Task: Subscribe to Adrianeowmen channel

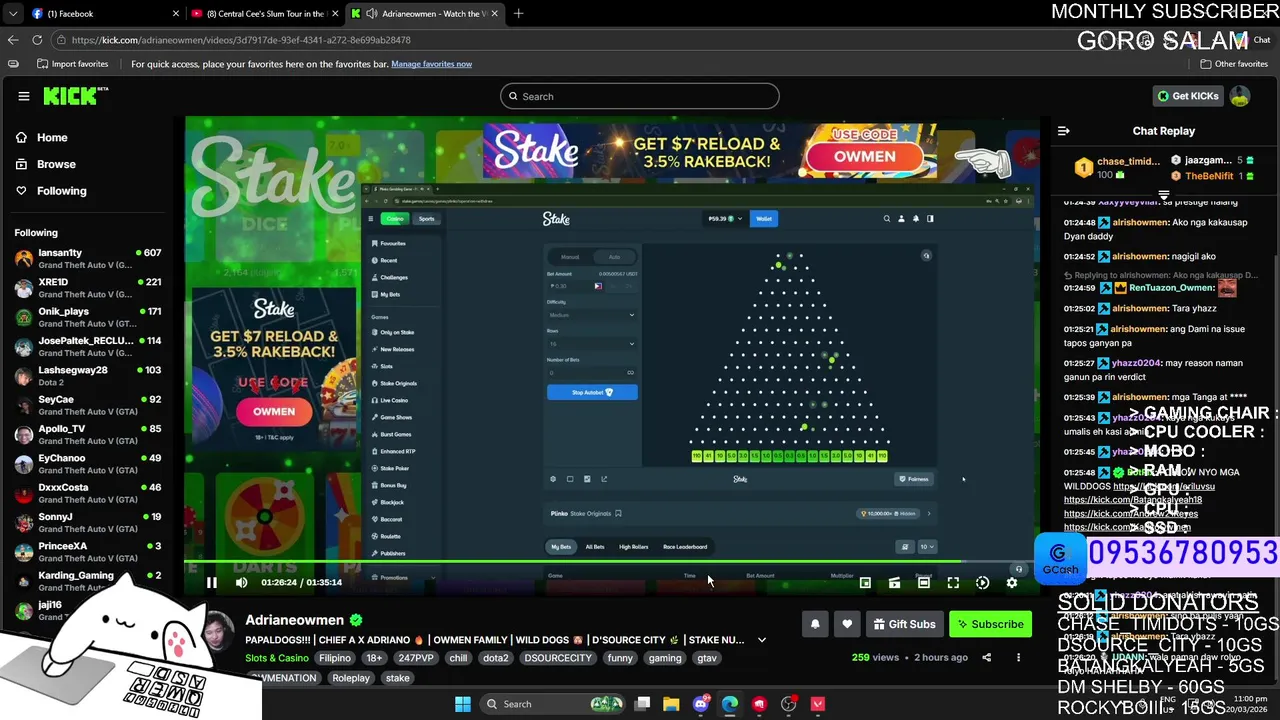Action: pyautogui.click(x=990, y=624)
